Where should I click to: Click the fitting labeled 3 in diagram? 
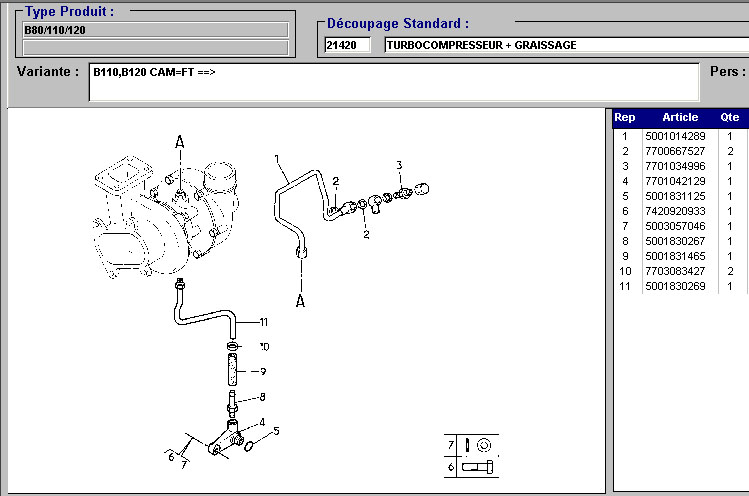(x=403, y=186)
